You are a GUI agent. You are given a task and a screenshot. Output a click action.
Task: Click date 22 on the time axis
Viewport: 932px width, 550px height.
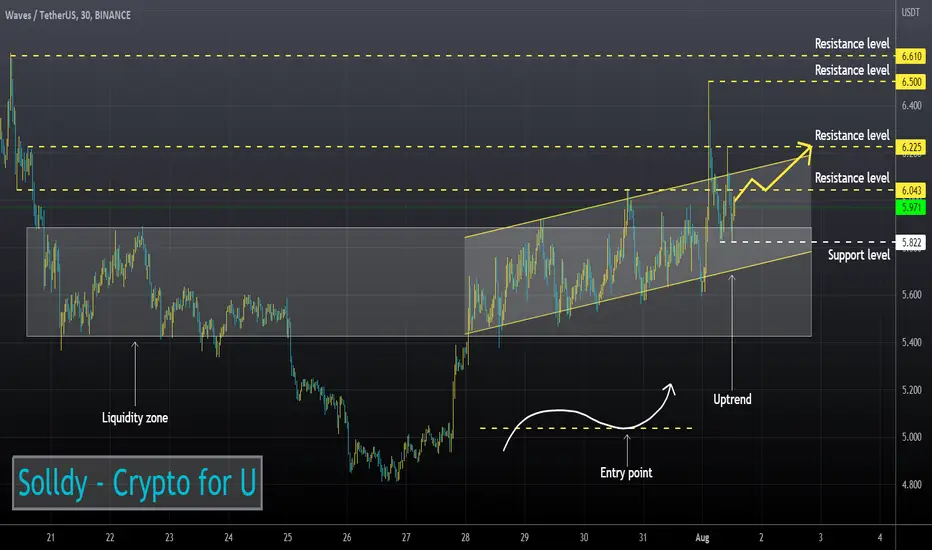(110, 538)
